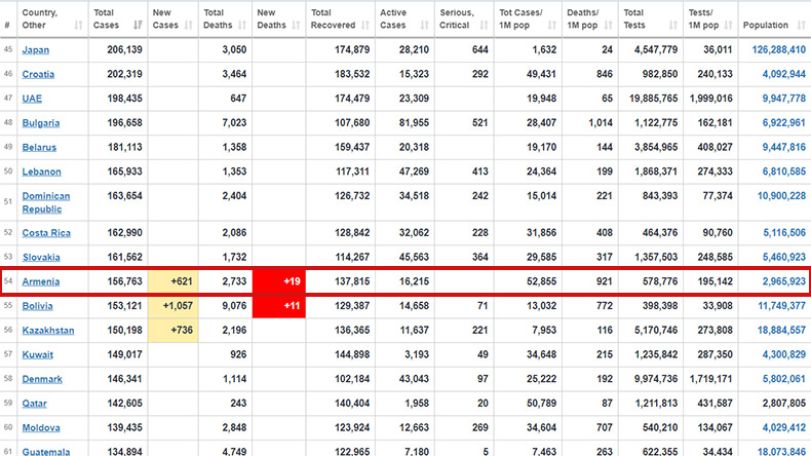
Task: Sort by the Country, Other column arrows
Action: point(78,25)
